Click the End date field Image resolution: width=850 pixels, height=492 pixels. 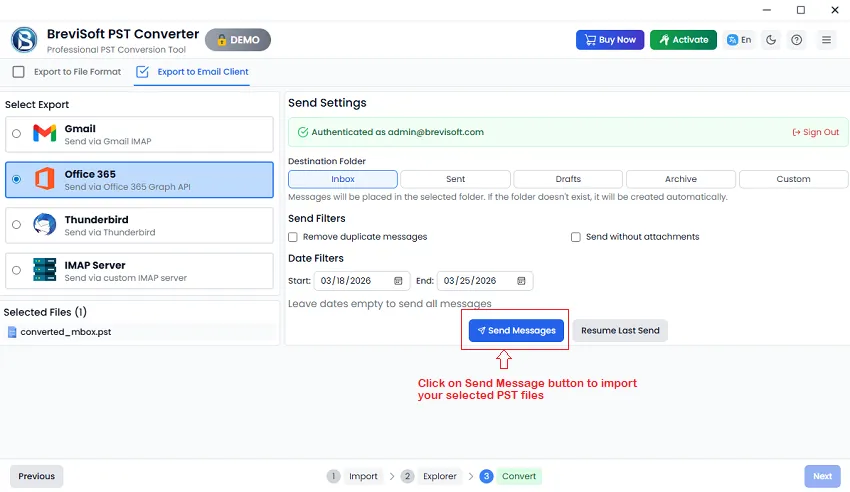pos(485,281)
